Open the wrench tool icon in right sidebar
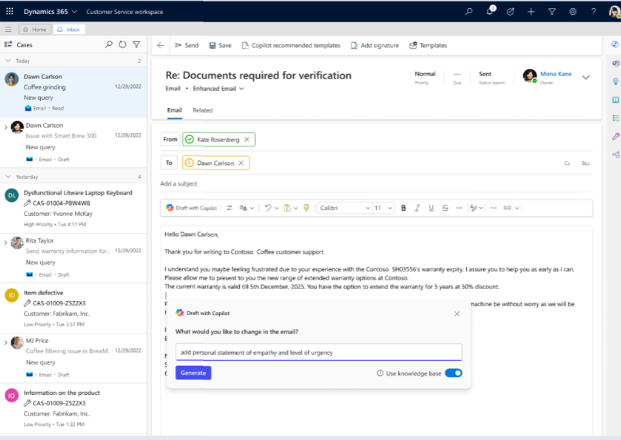This screenshot has width=621, height=440. (615, 137)
